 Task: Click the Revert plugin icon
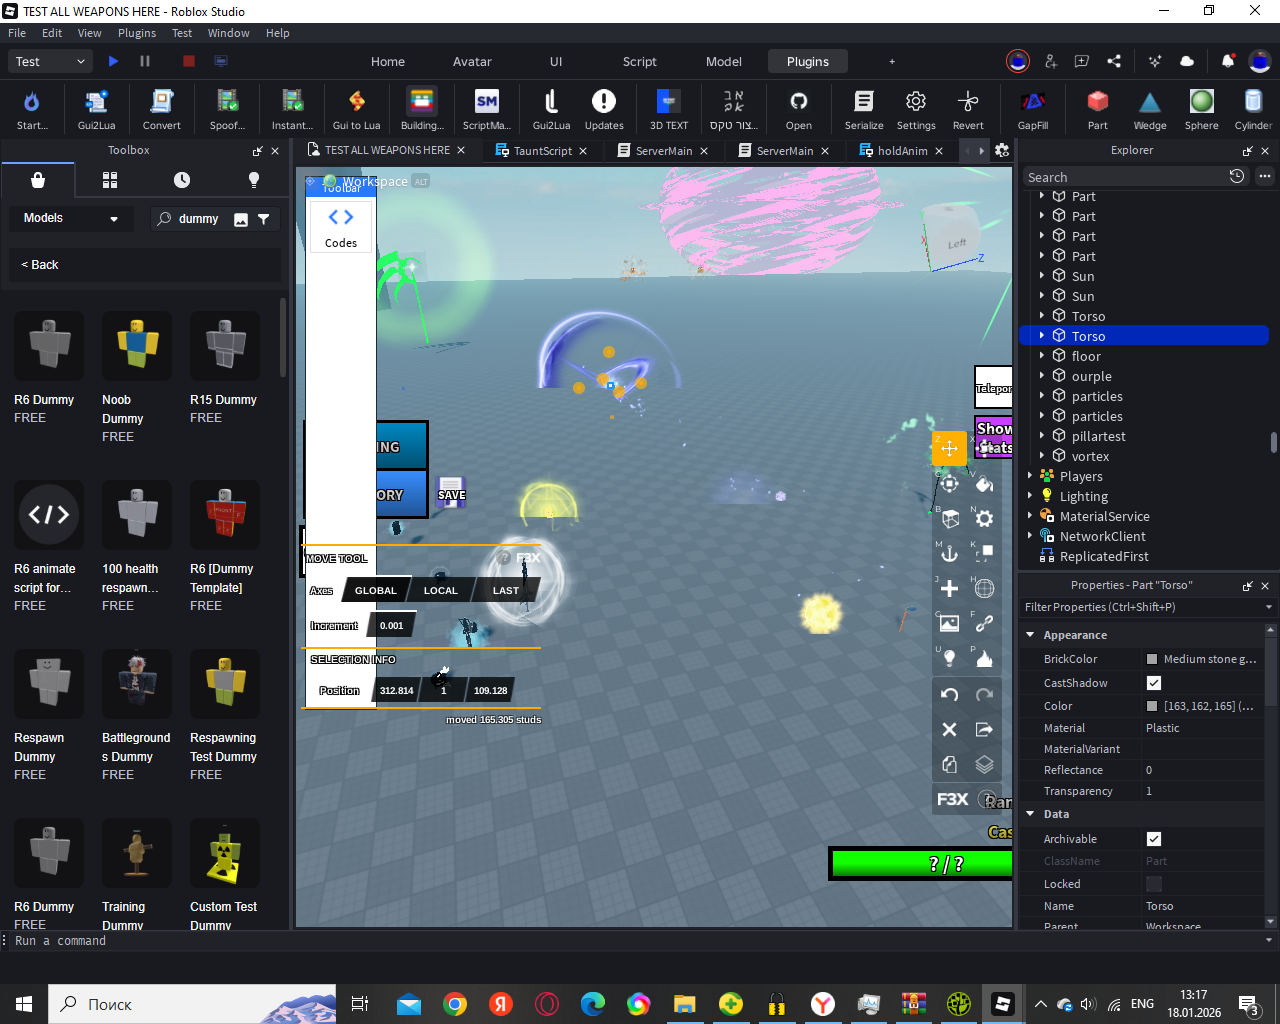coord(968,109)
